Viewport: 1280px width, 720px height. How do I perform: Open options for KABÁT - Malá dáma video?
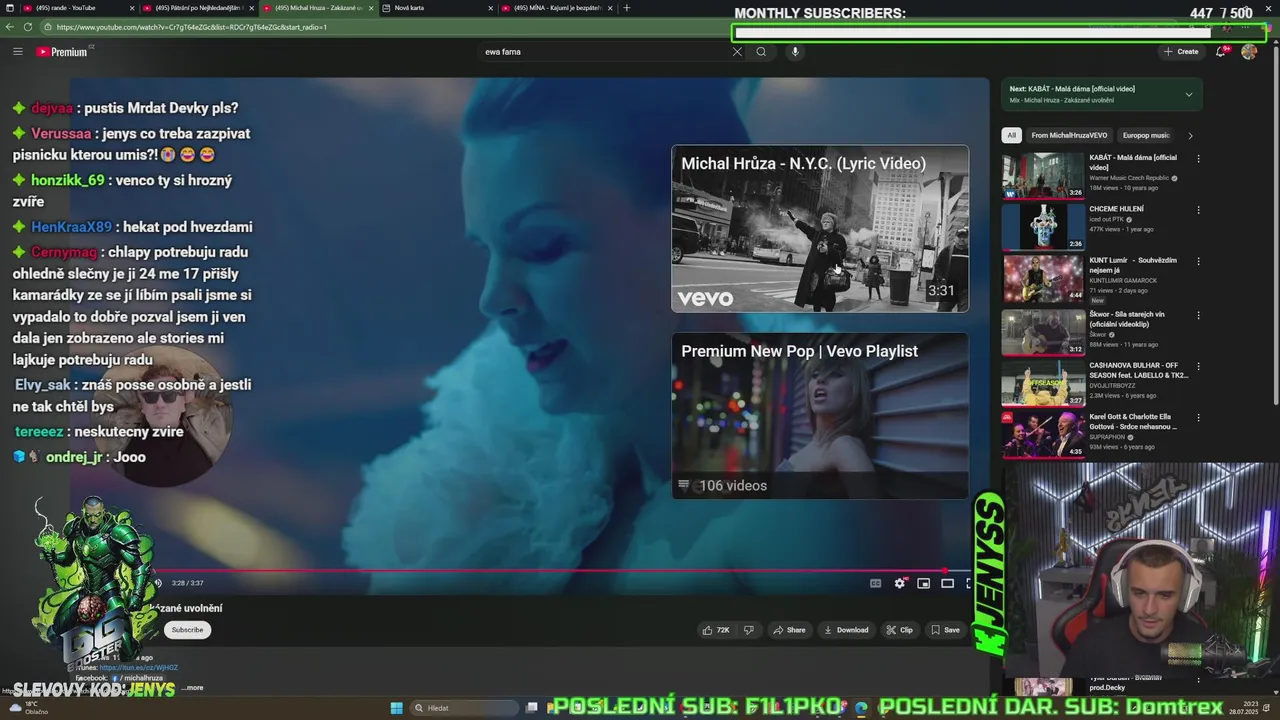[x=1198, y=158]
